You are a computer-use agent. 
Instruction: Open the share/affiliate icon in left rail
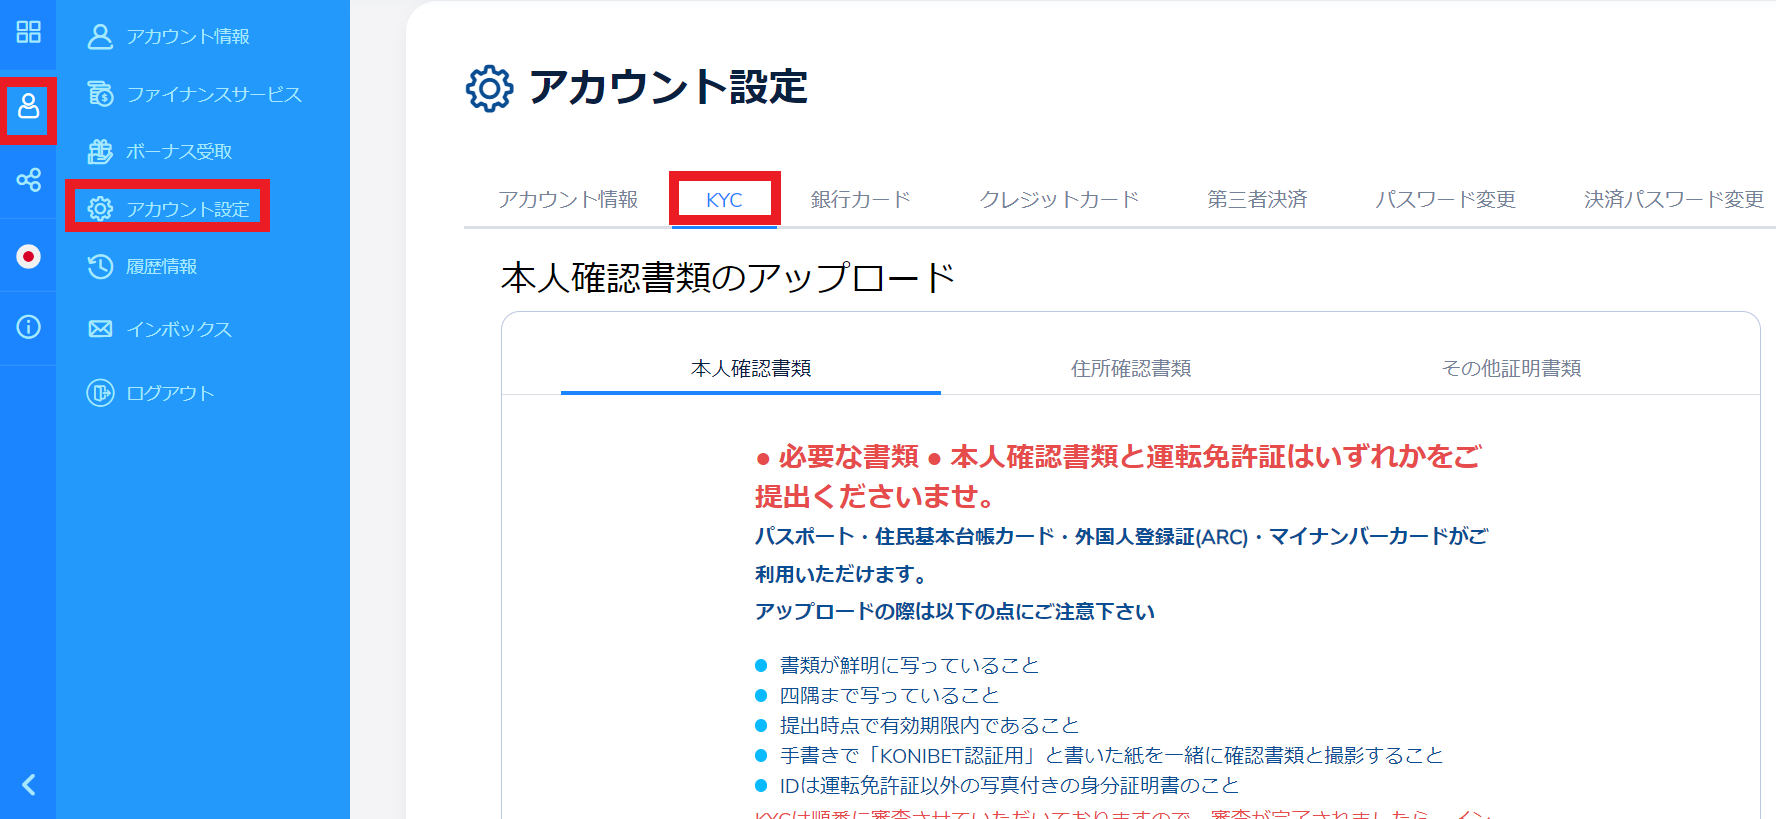point(28,180)
